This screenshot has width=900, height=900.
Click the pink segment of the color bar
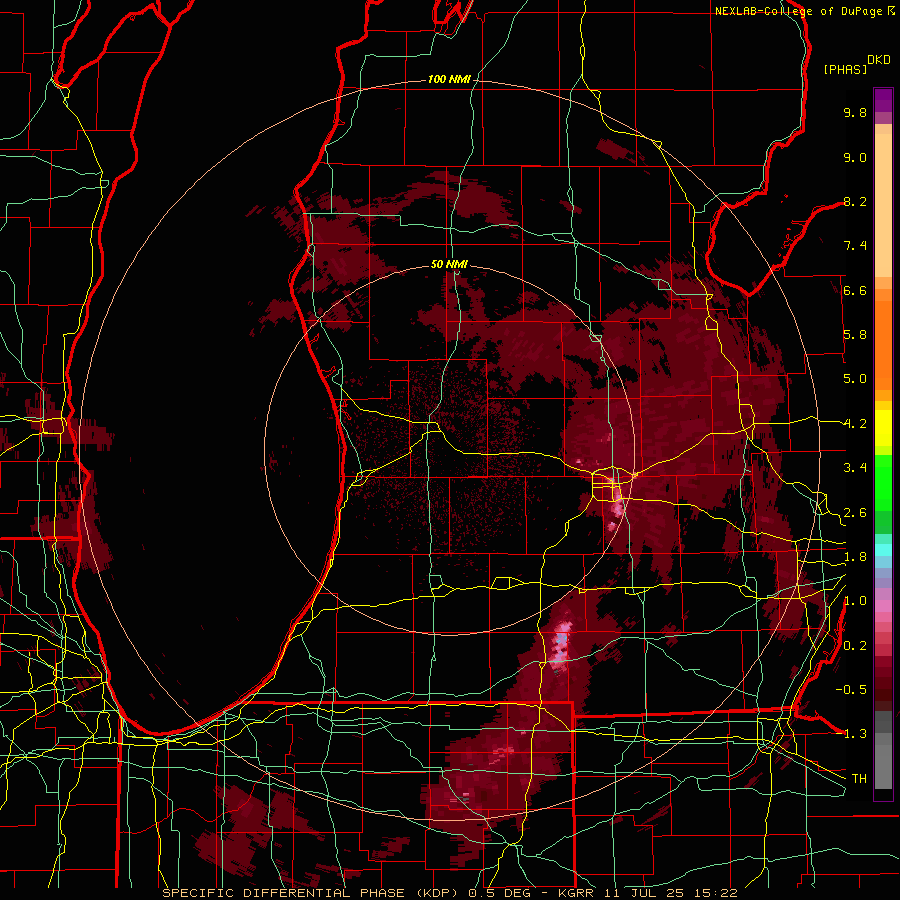coord(883,606)
